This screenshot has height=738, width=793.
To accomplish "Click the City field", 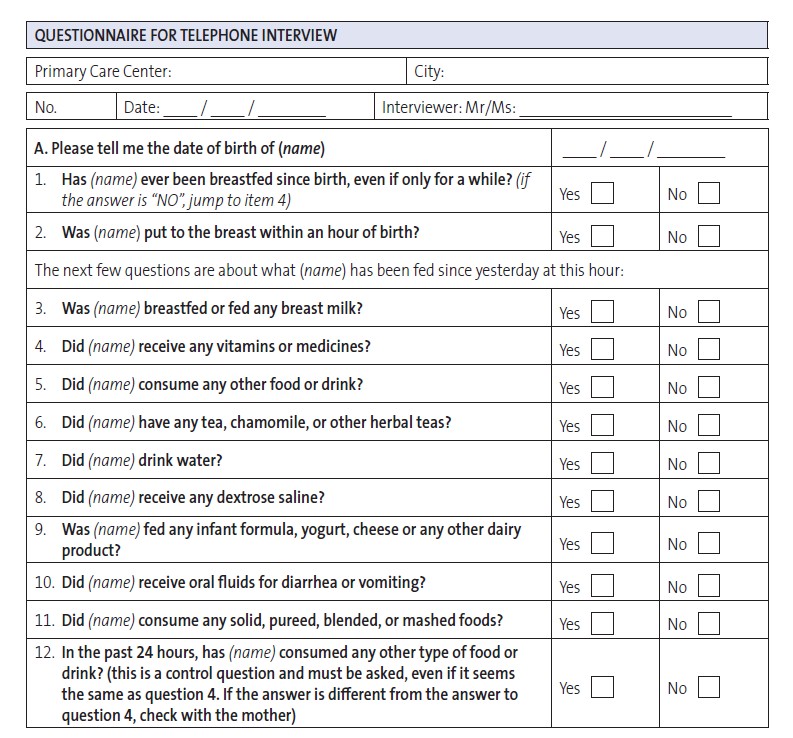I will tap(587, 71).
